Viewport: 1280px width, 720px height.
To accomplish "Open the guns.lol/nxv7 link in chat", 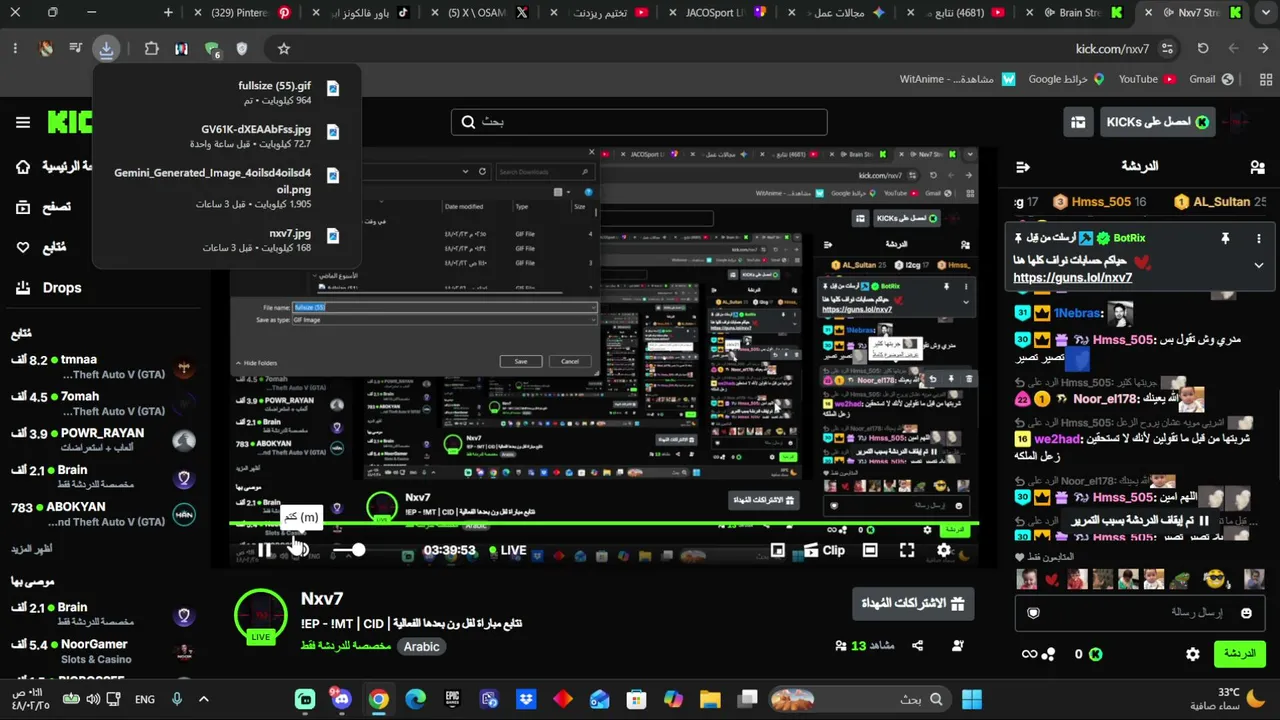I will tap(1073, 278).
